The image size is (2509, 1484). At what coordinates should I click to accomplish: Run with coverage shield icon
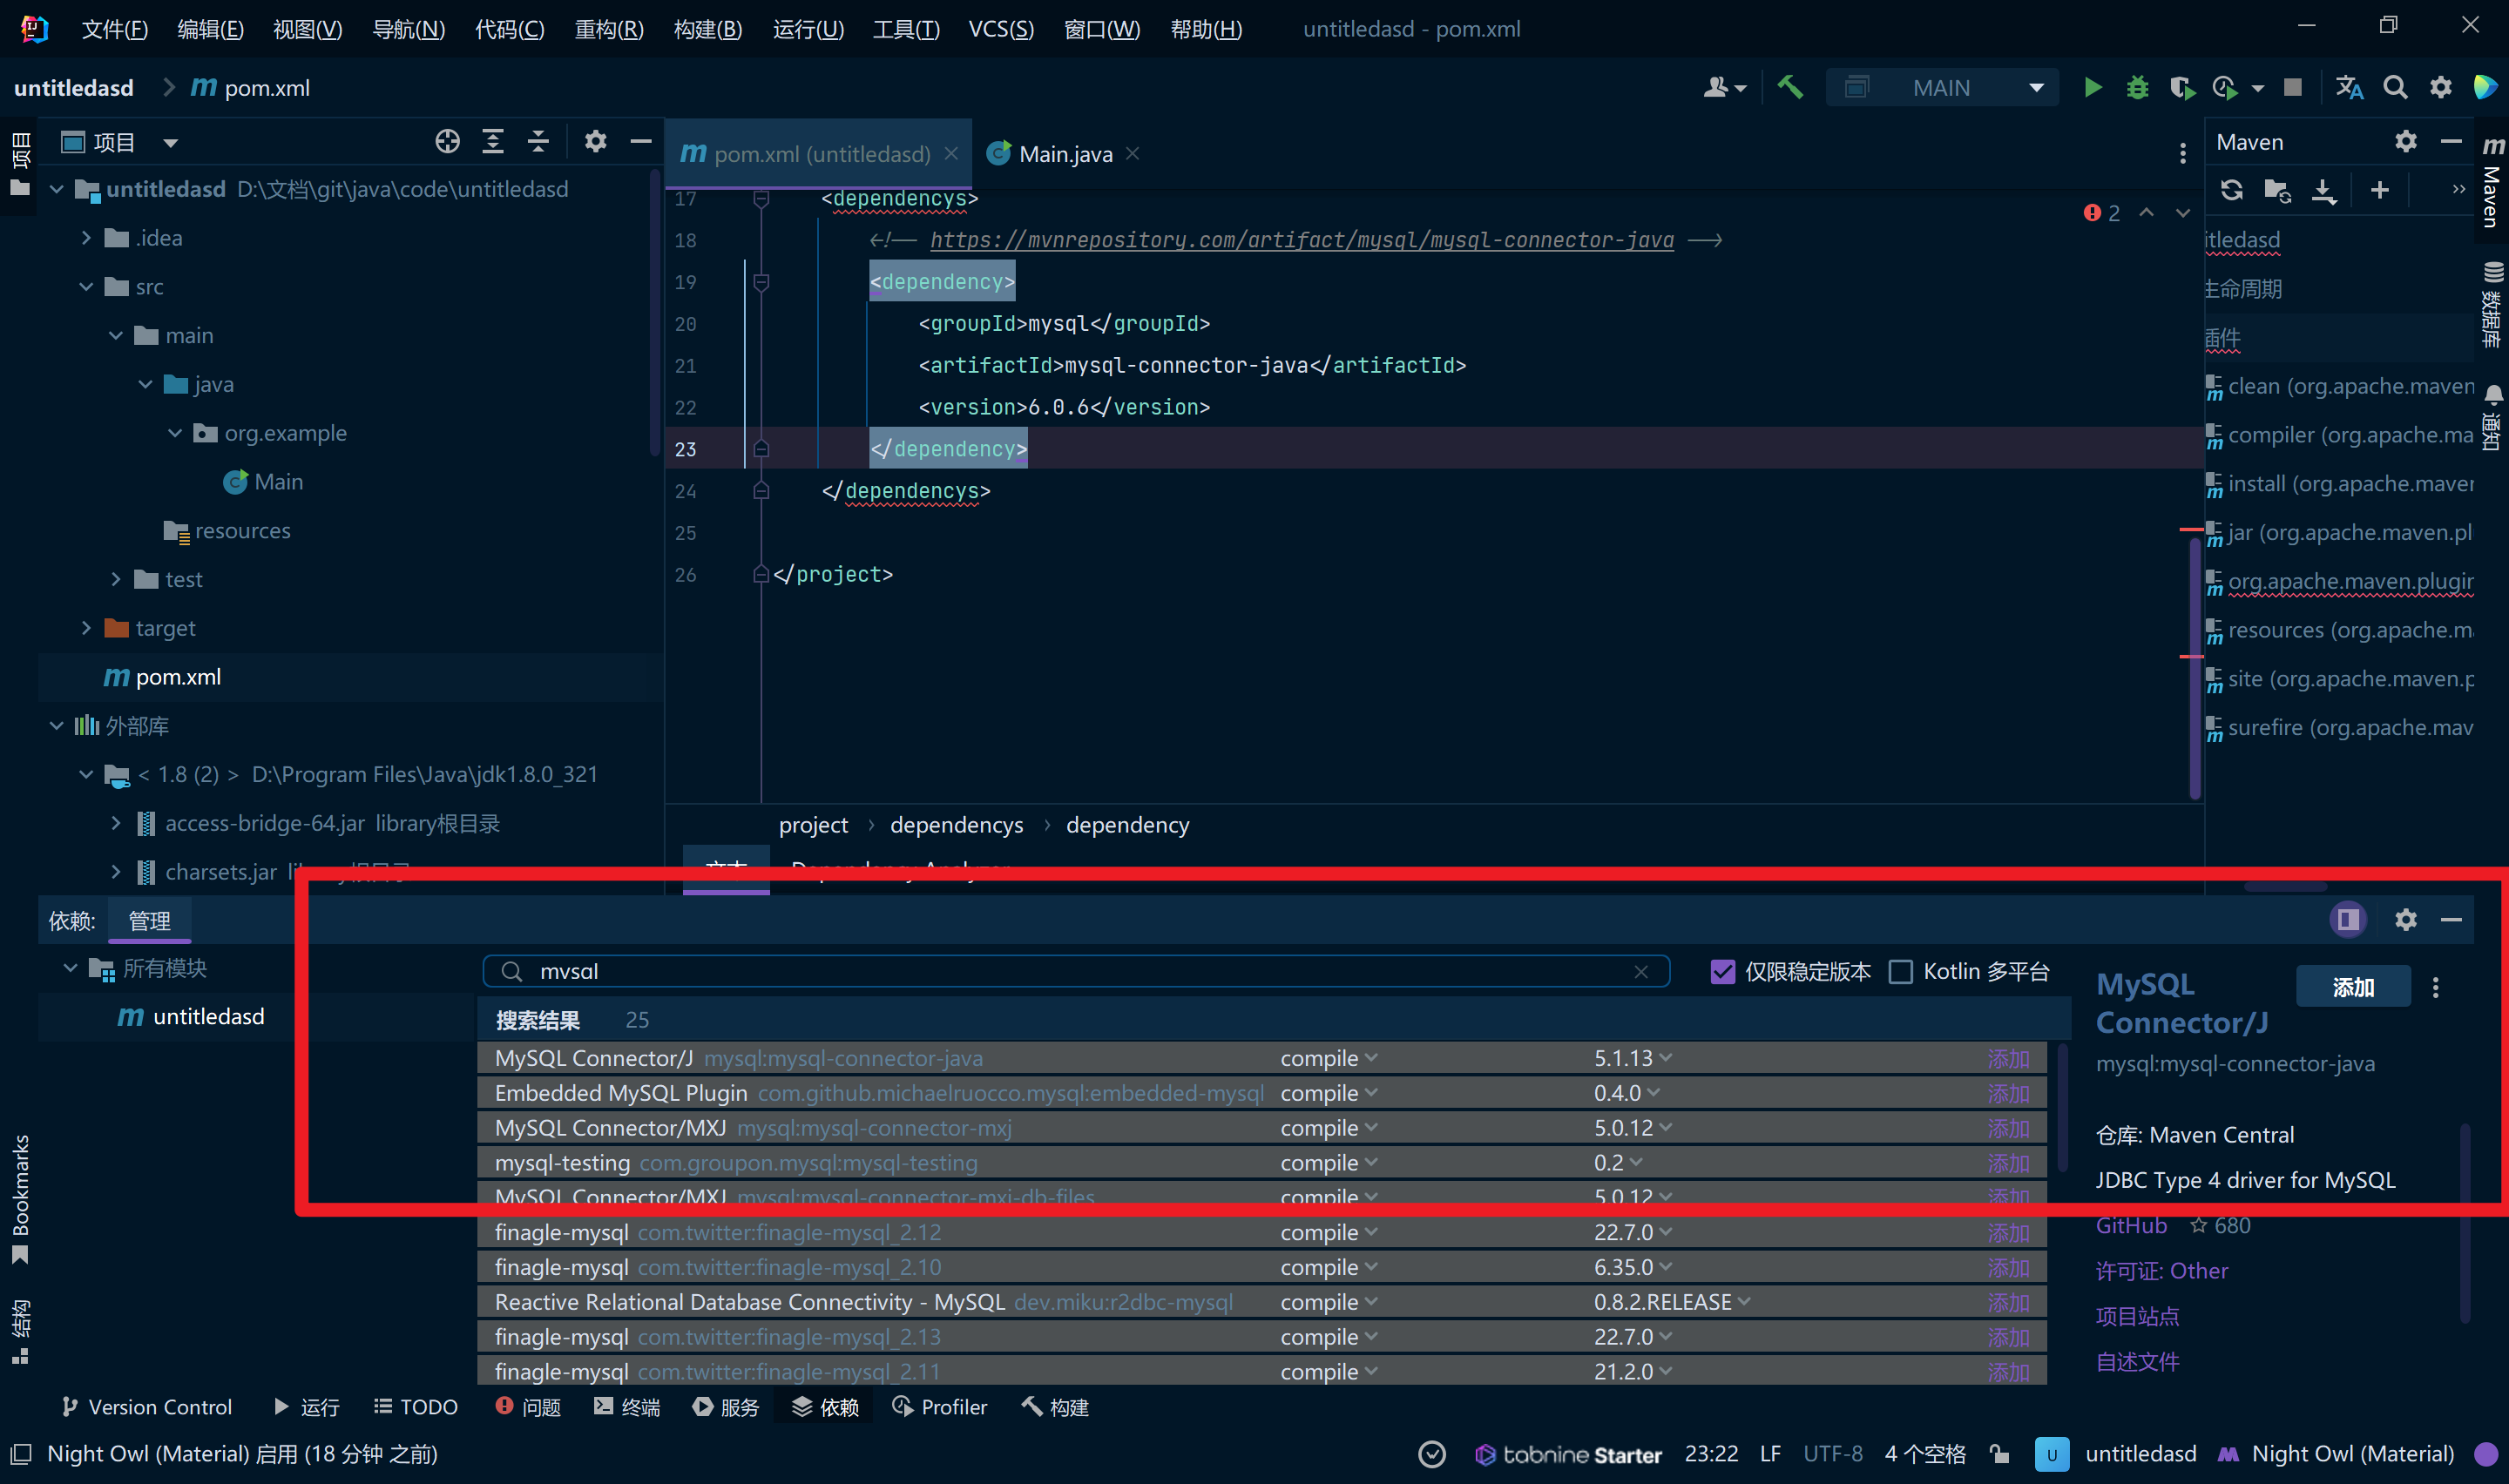pos(2182,88)
